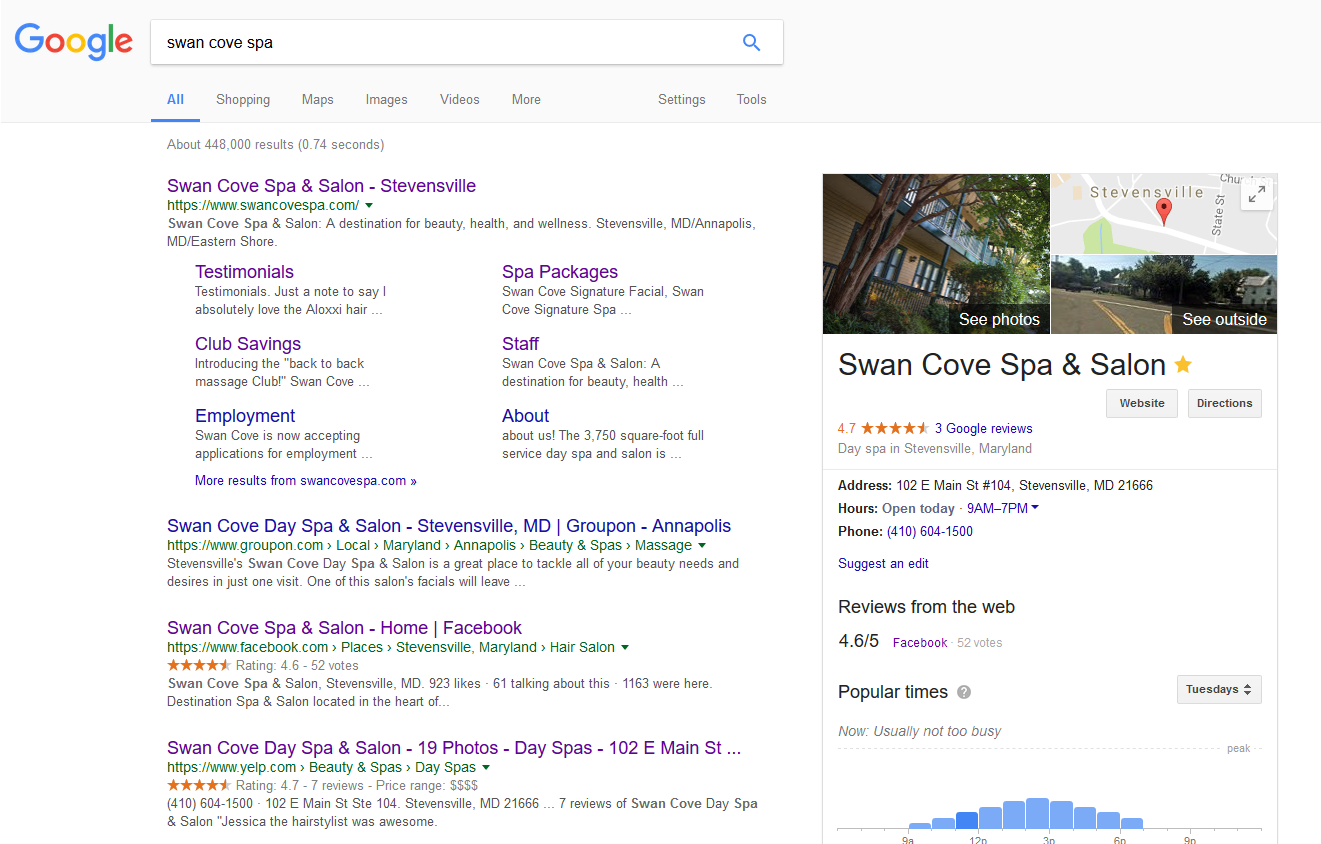Expand the map with the arrows icon
This screenshot has width=1321, height=844.
(1257, 194)
